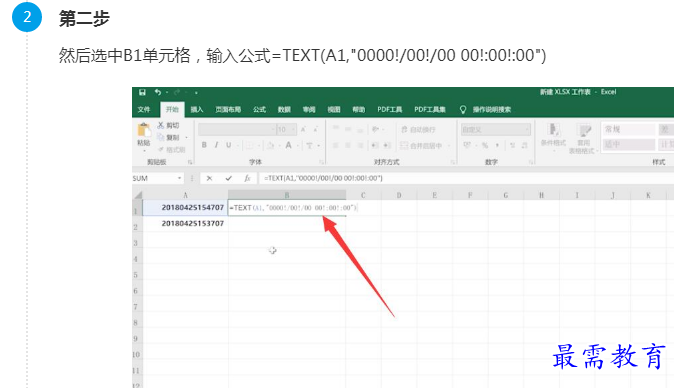Viewport: 674px width, 388px height.
Task: Click the cell borders icon
Action: (249, 146)
